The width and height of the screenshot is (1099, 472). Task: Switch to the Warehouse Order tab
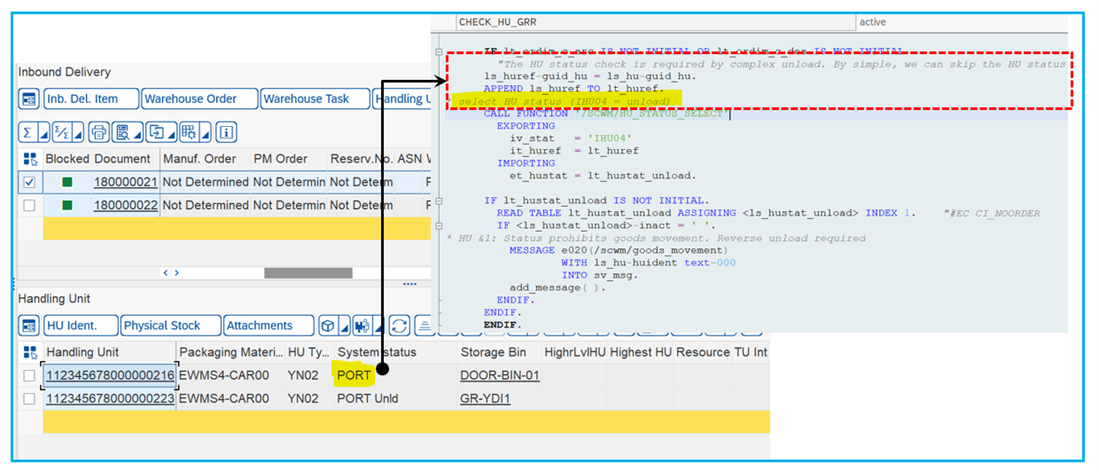tap(197, 99)
